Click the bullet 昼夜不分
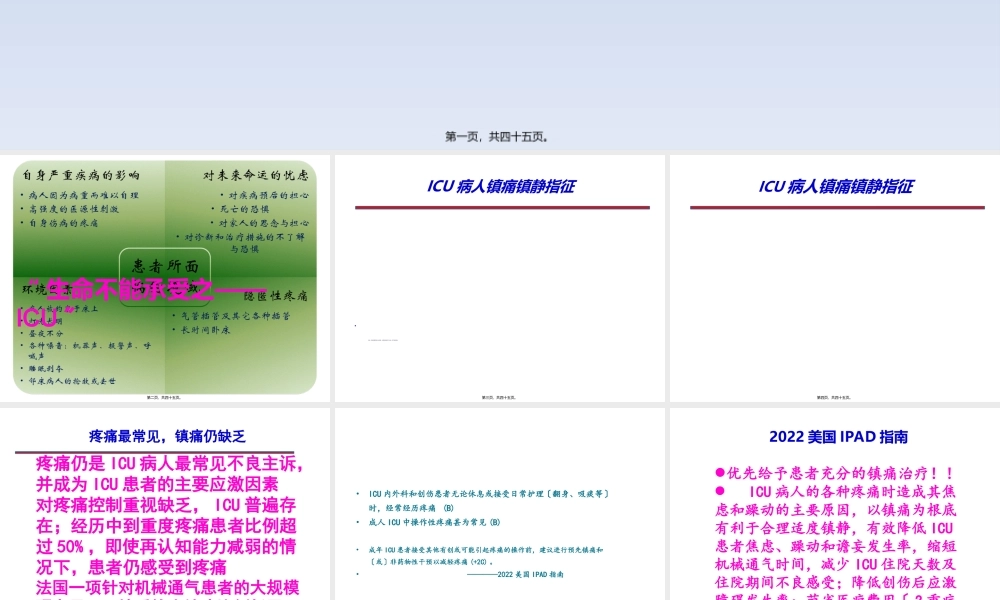1000x600 pixels. coord(46,333)
